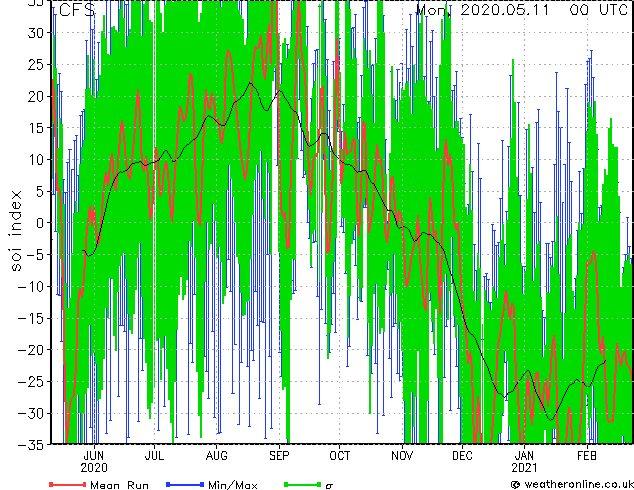Click the OCT x-axis label
Image resolution: width=634 pixels, height=490 pixels.
(x=339, y=456)
